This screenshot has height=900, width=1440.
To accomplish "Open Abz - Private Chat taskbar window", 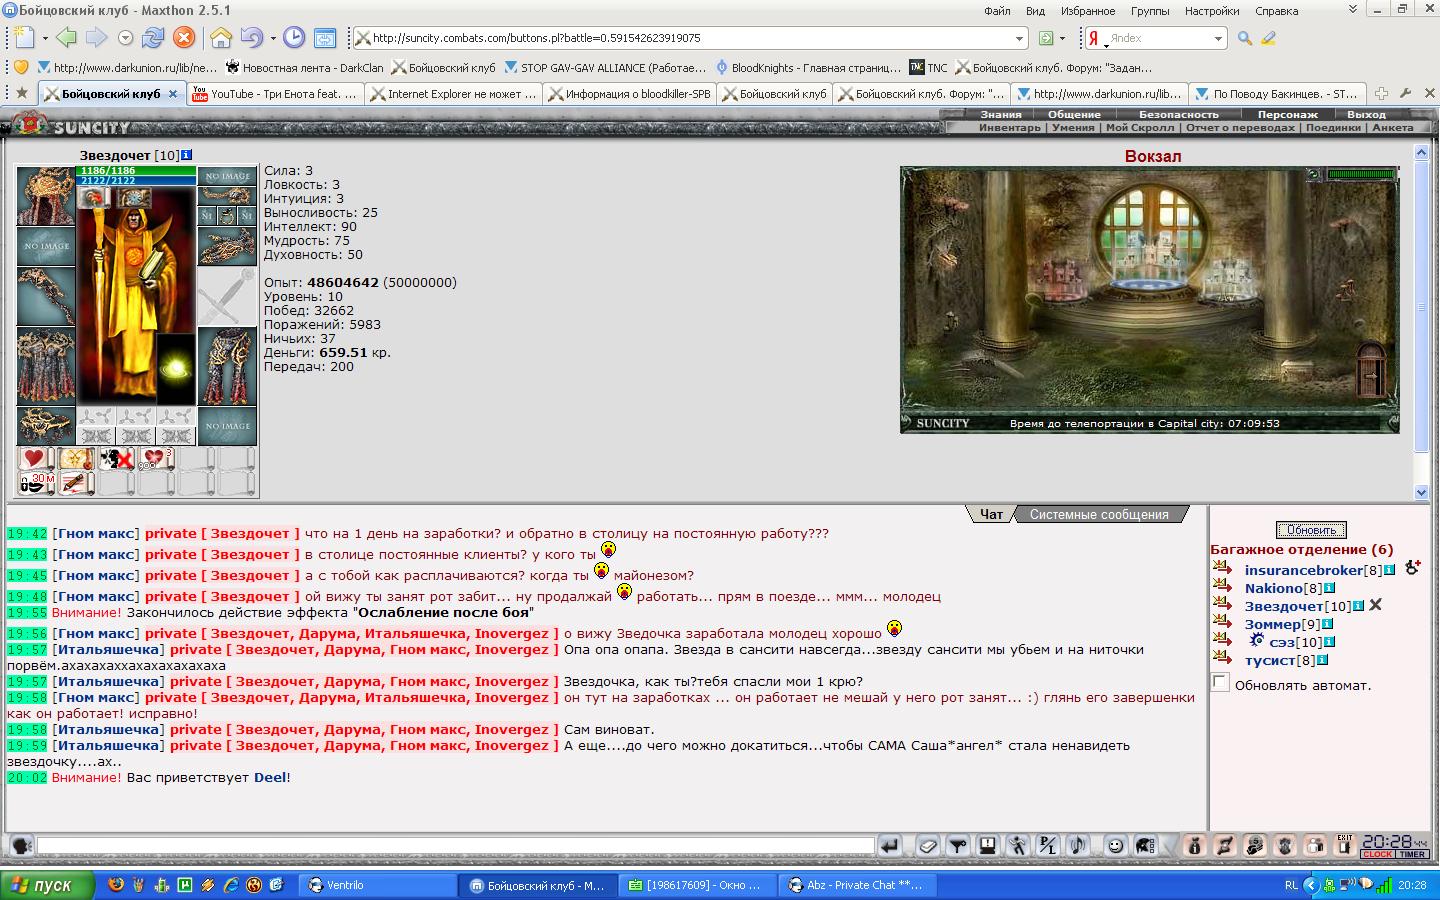I will click(858, 885).
